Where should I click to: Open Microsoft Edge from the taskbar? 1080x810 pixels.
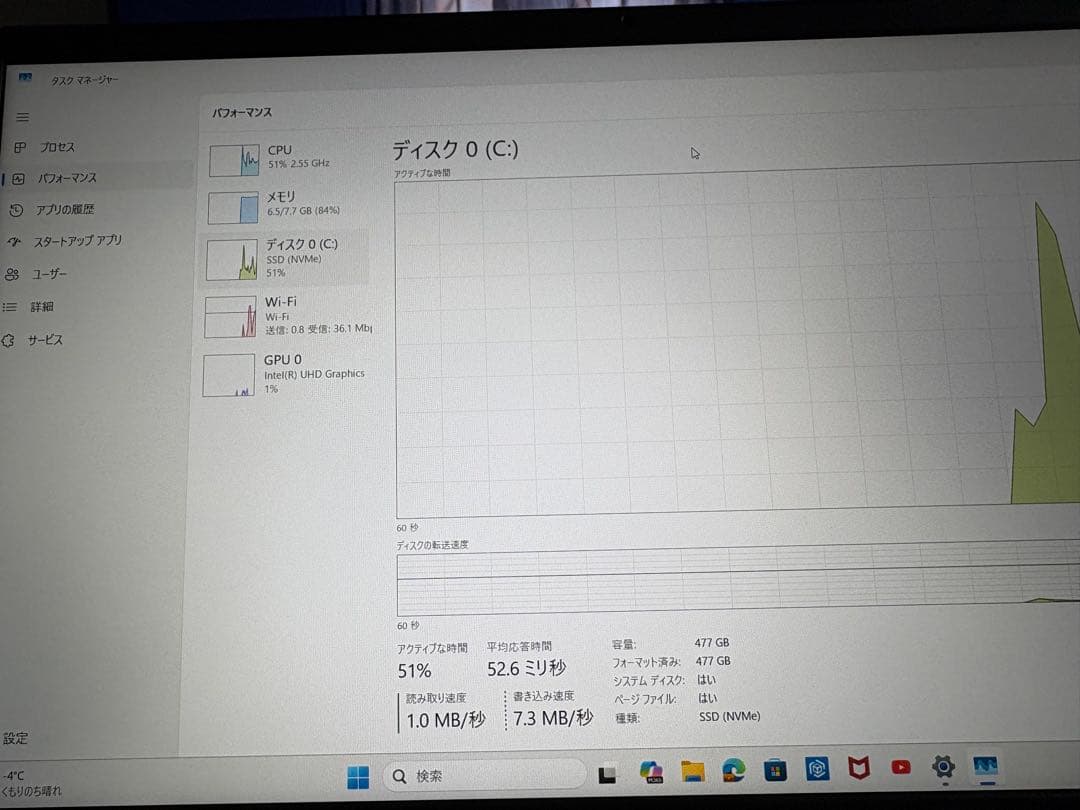click(733, 770)
